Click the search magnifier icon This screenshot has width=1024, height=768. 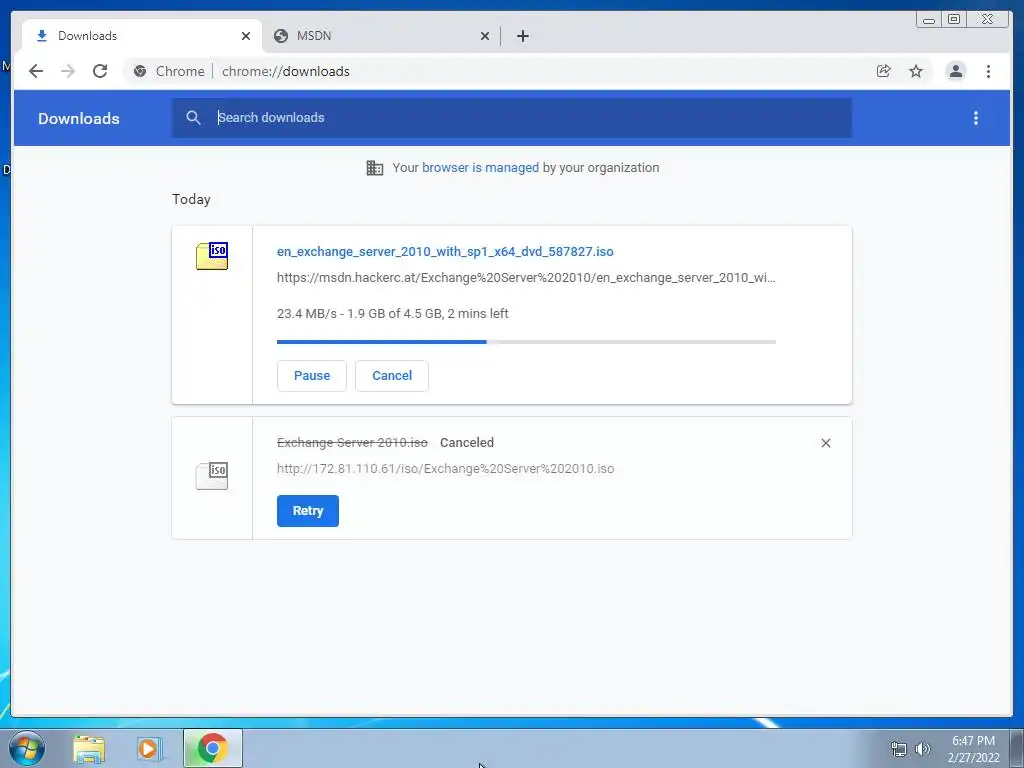pyautogui.click(x=193, y=118)
